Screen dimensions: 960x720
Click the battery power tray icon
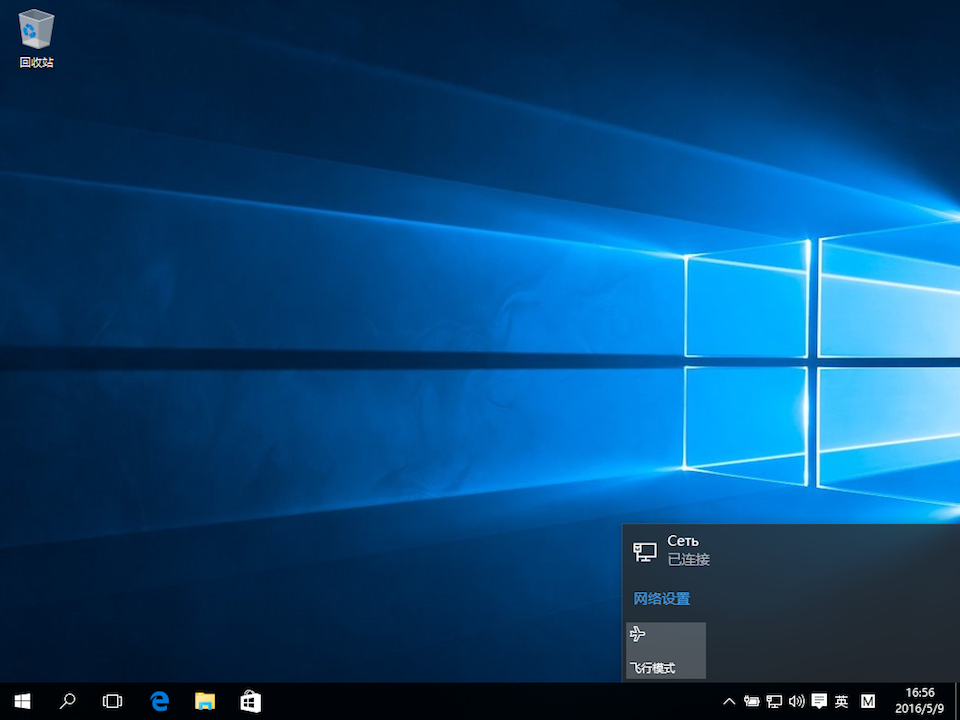pyautogui.click(x=752, y=702)
